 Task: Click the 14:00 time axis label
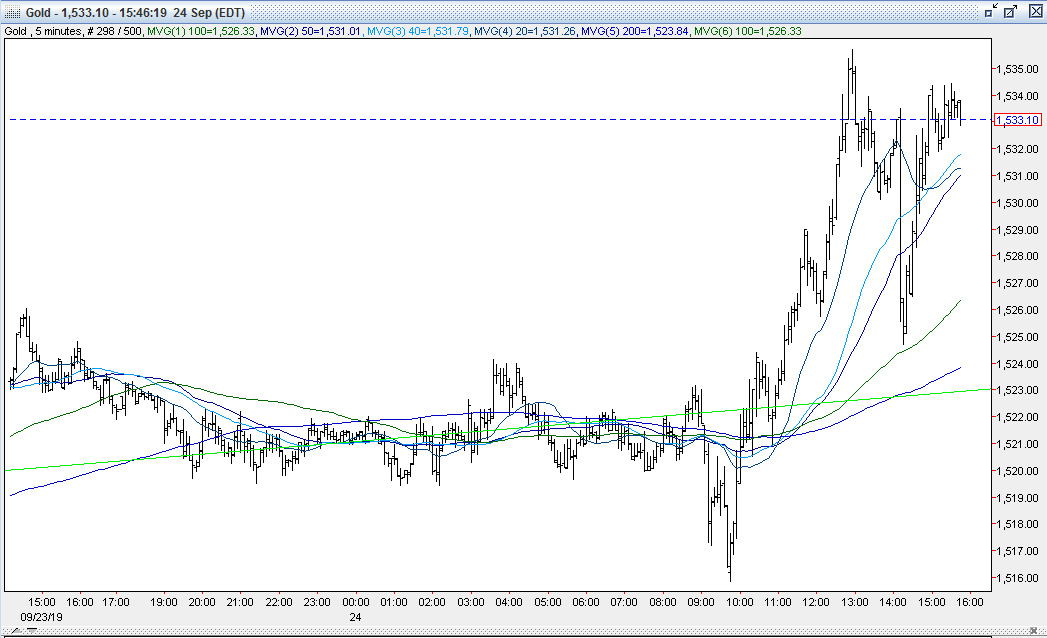[x=892, y=602]
